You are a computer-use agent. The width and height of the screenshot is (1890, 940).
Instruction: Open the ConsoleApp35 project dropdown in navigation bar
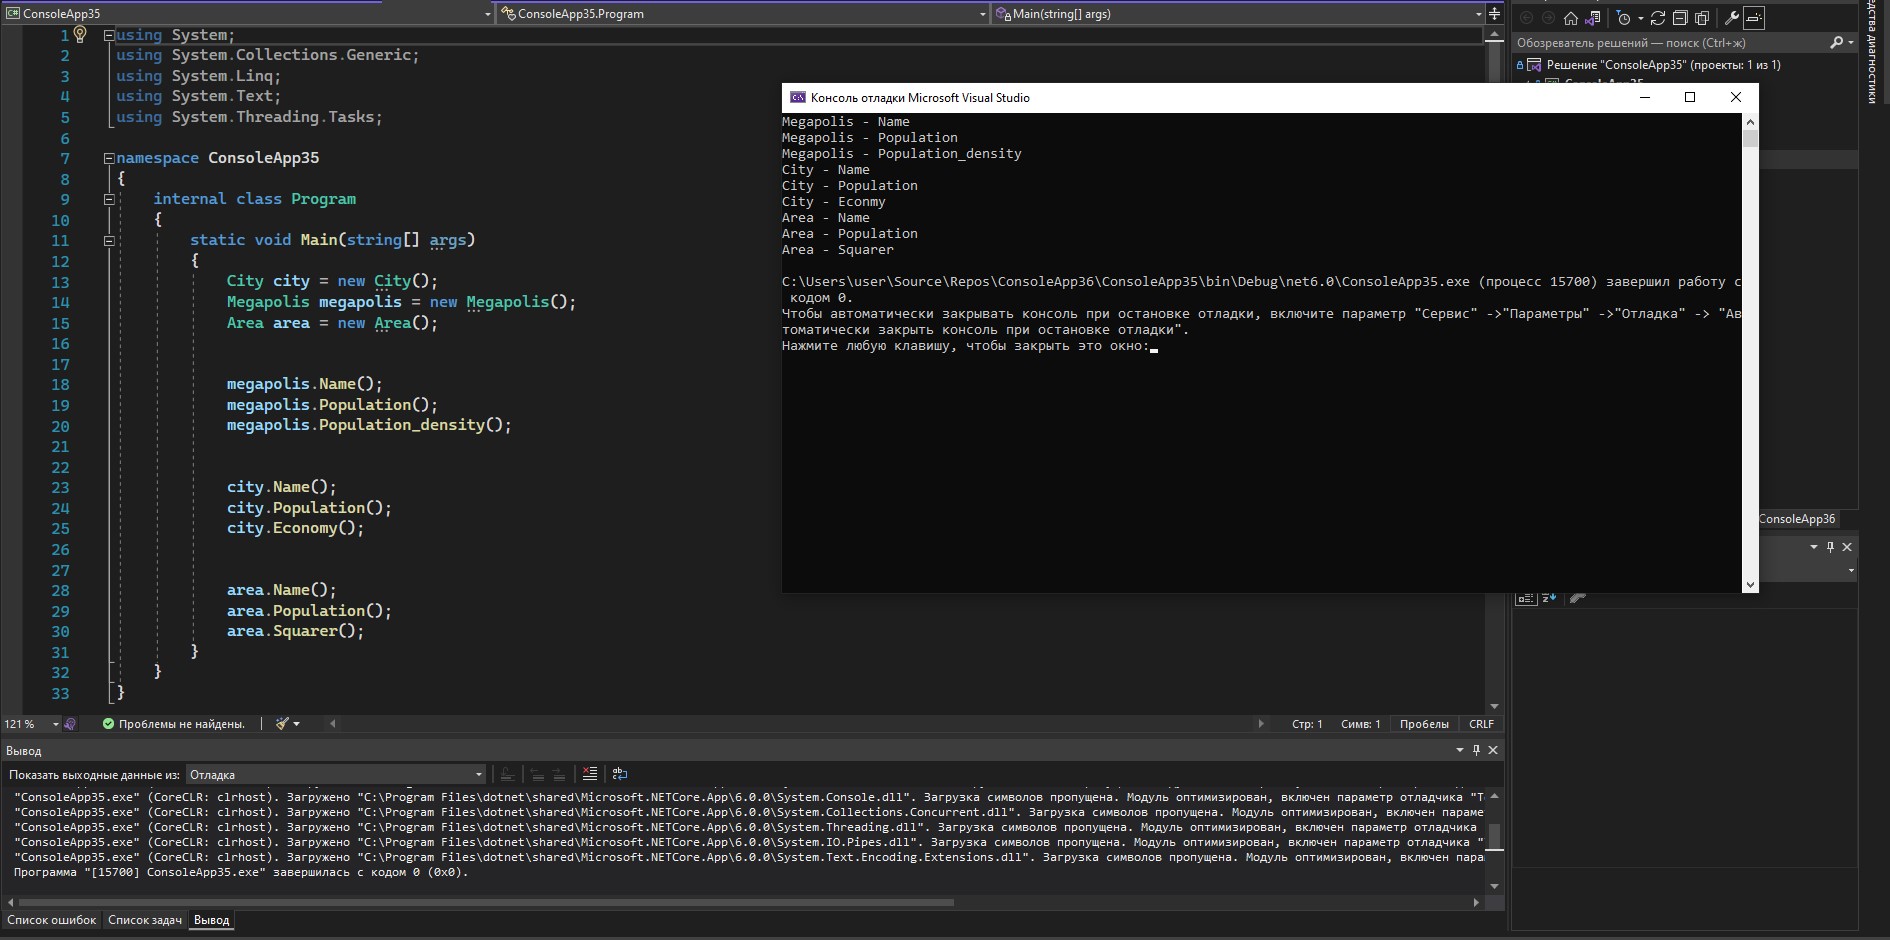point(248,14)
